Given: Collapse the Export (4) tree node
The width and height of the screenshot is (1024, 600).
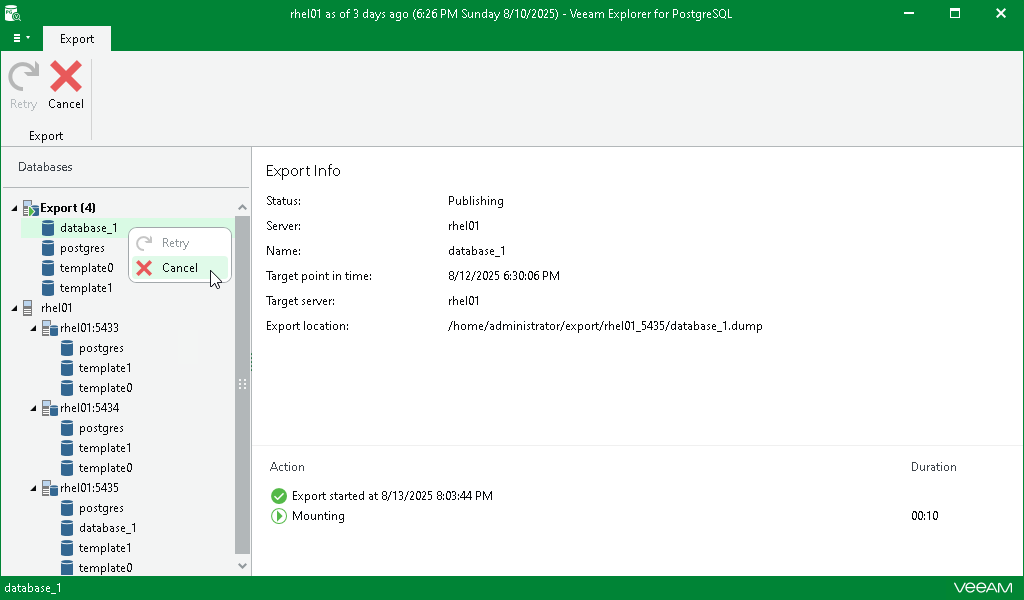Looking at the screenshot, I should [13, 207].
